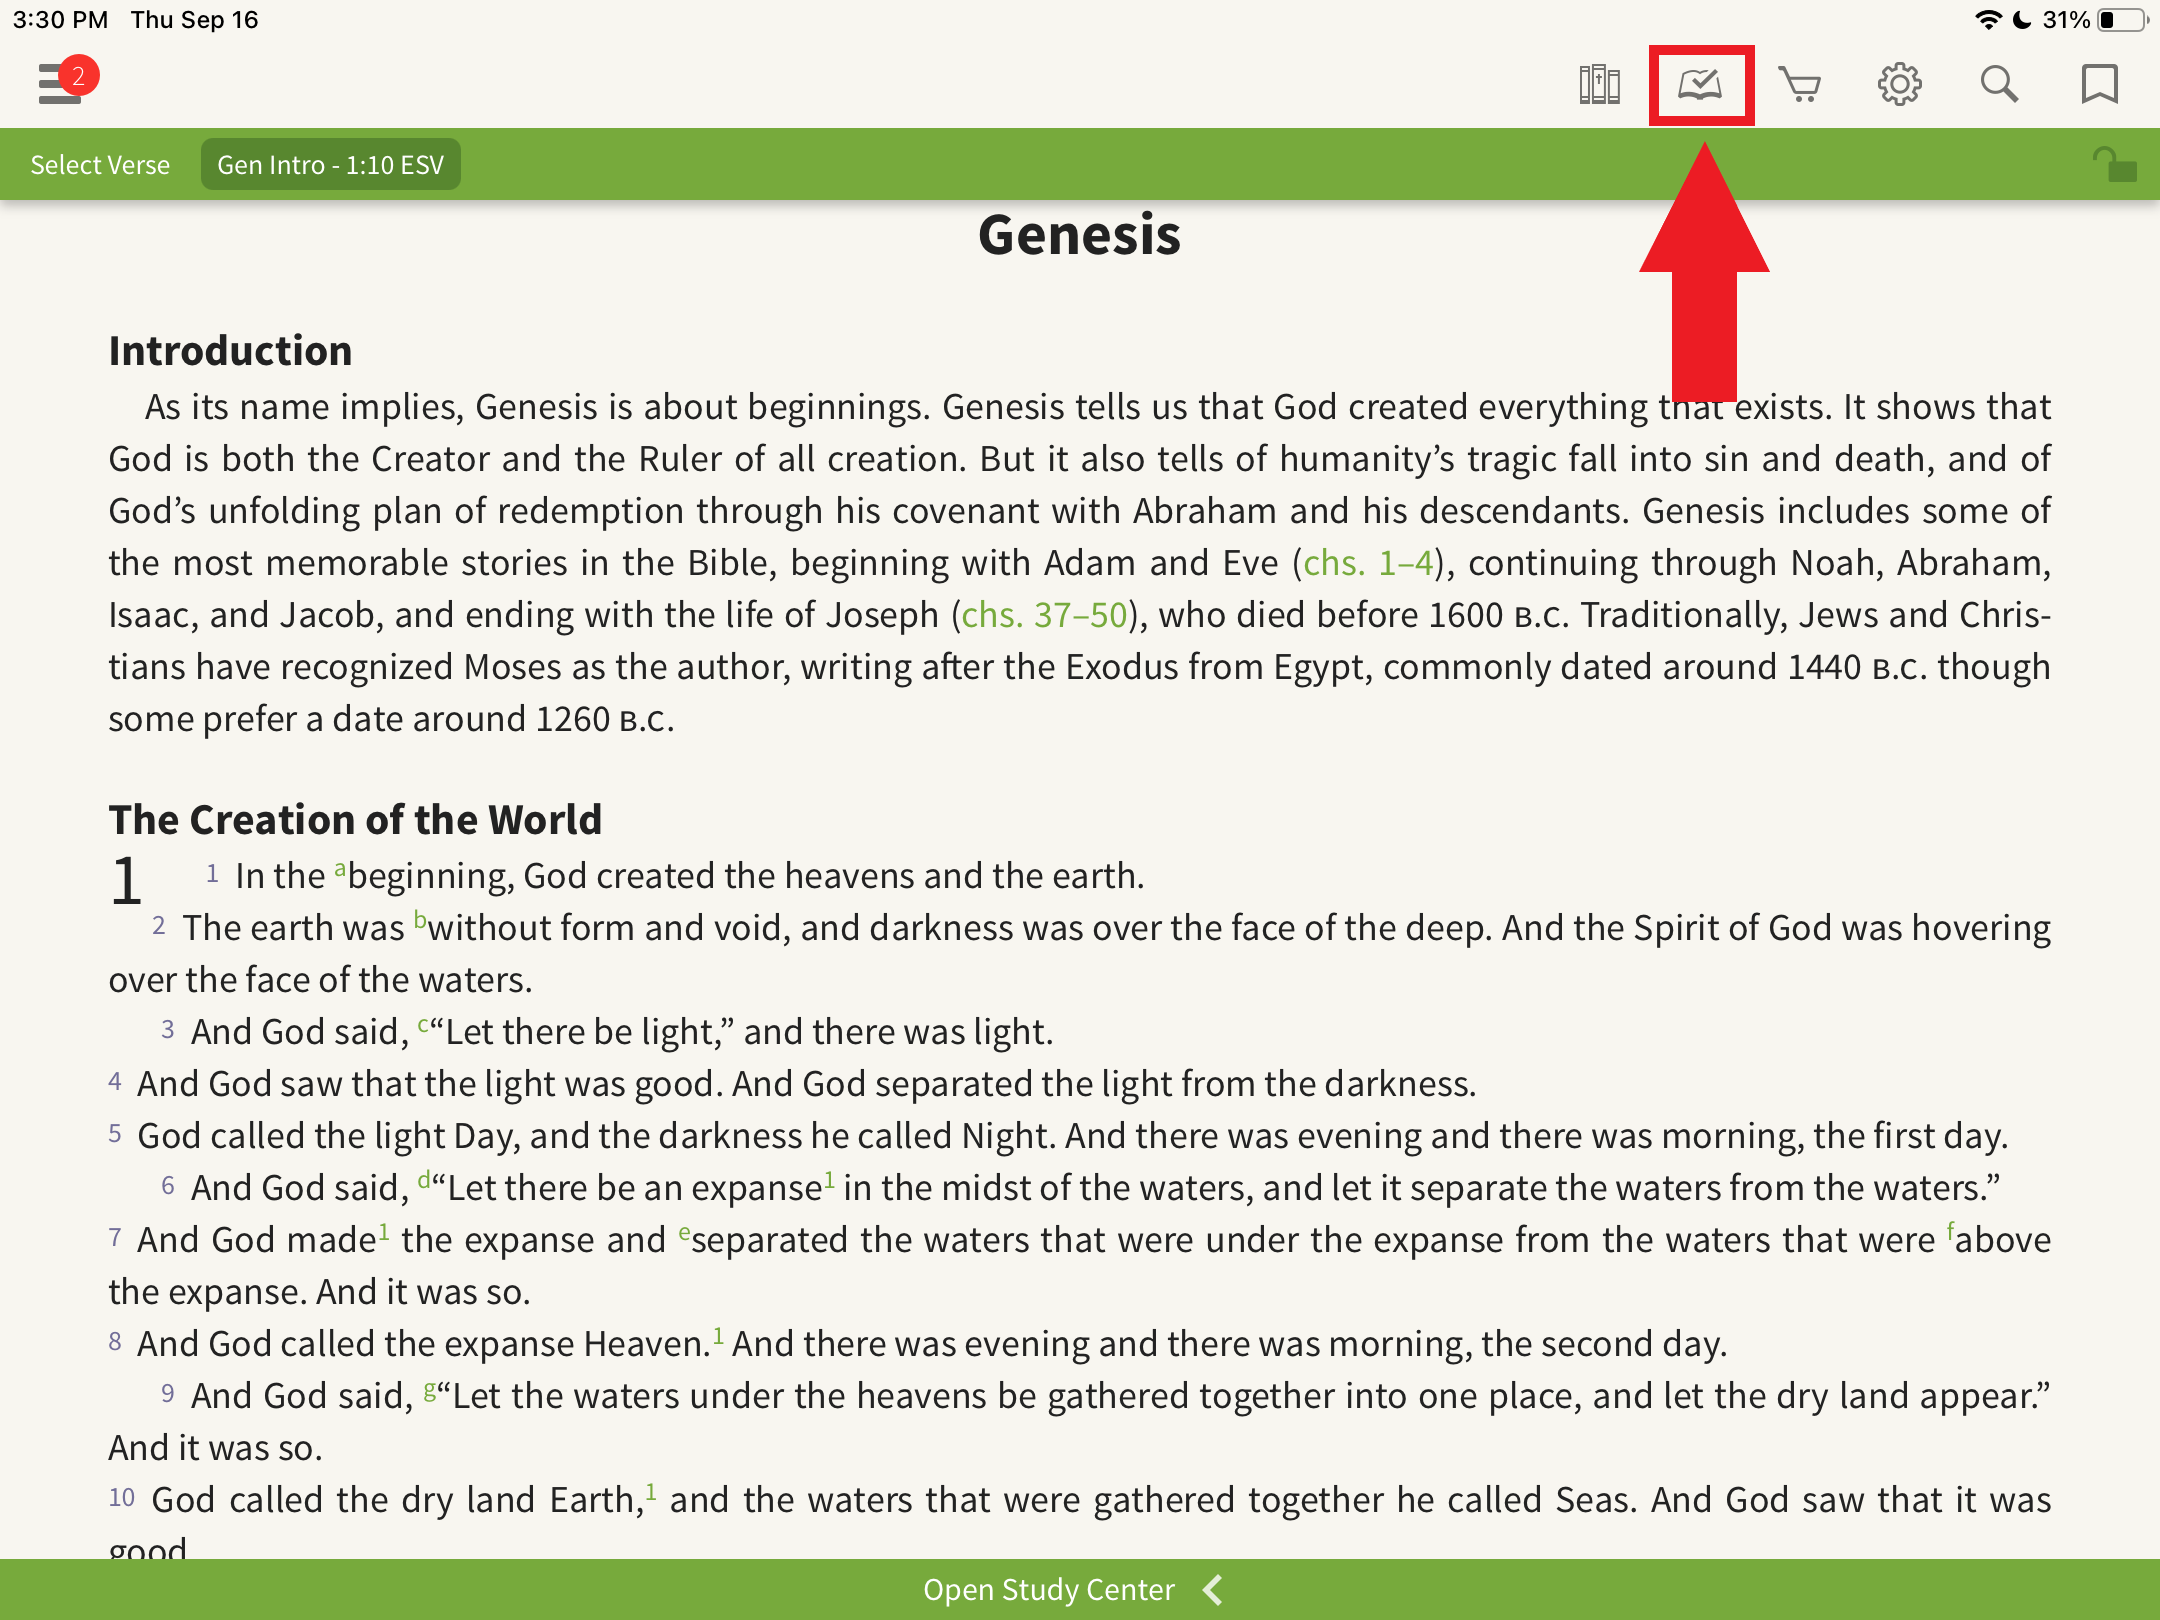Tap verse number 8
This screenshot has height=1620, width=2160.
pos(115,1342)
